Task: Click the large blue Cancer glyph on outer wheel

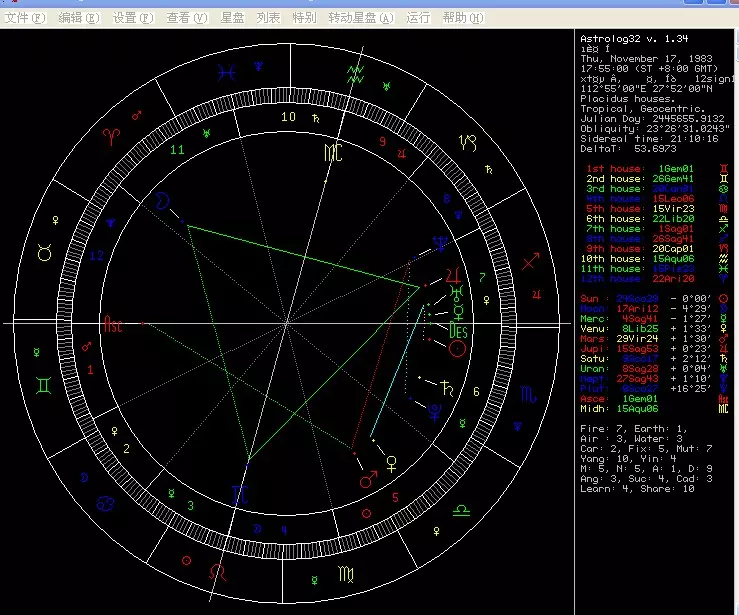Action: [105, 504]
